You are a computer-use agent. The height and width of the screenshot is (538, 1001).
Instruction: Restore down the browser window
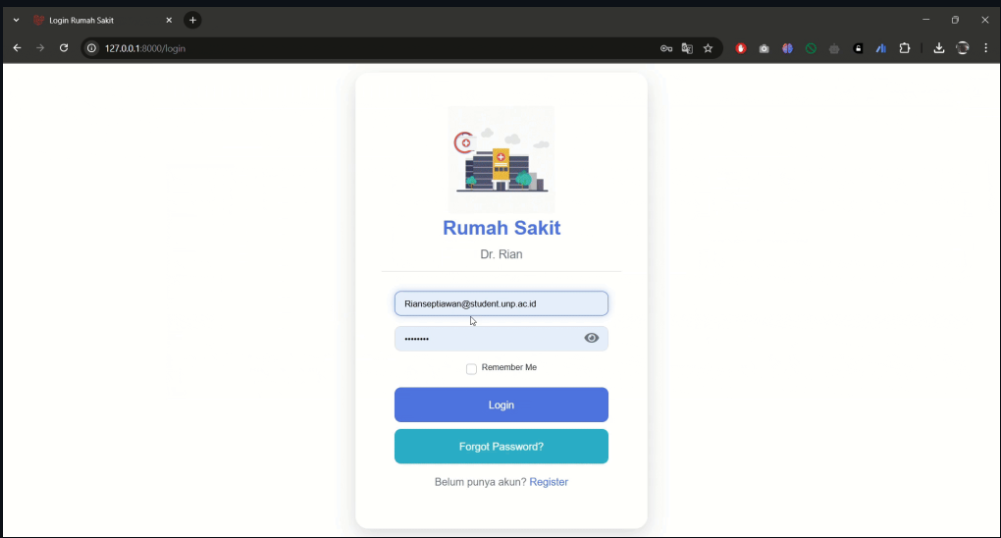tap(955, 20)
